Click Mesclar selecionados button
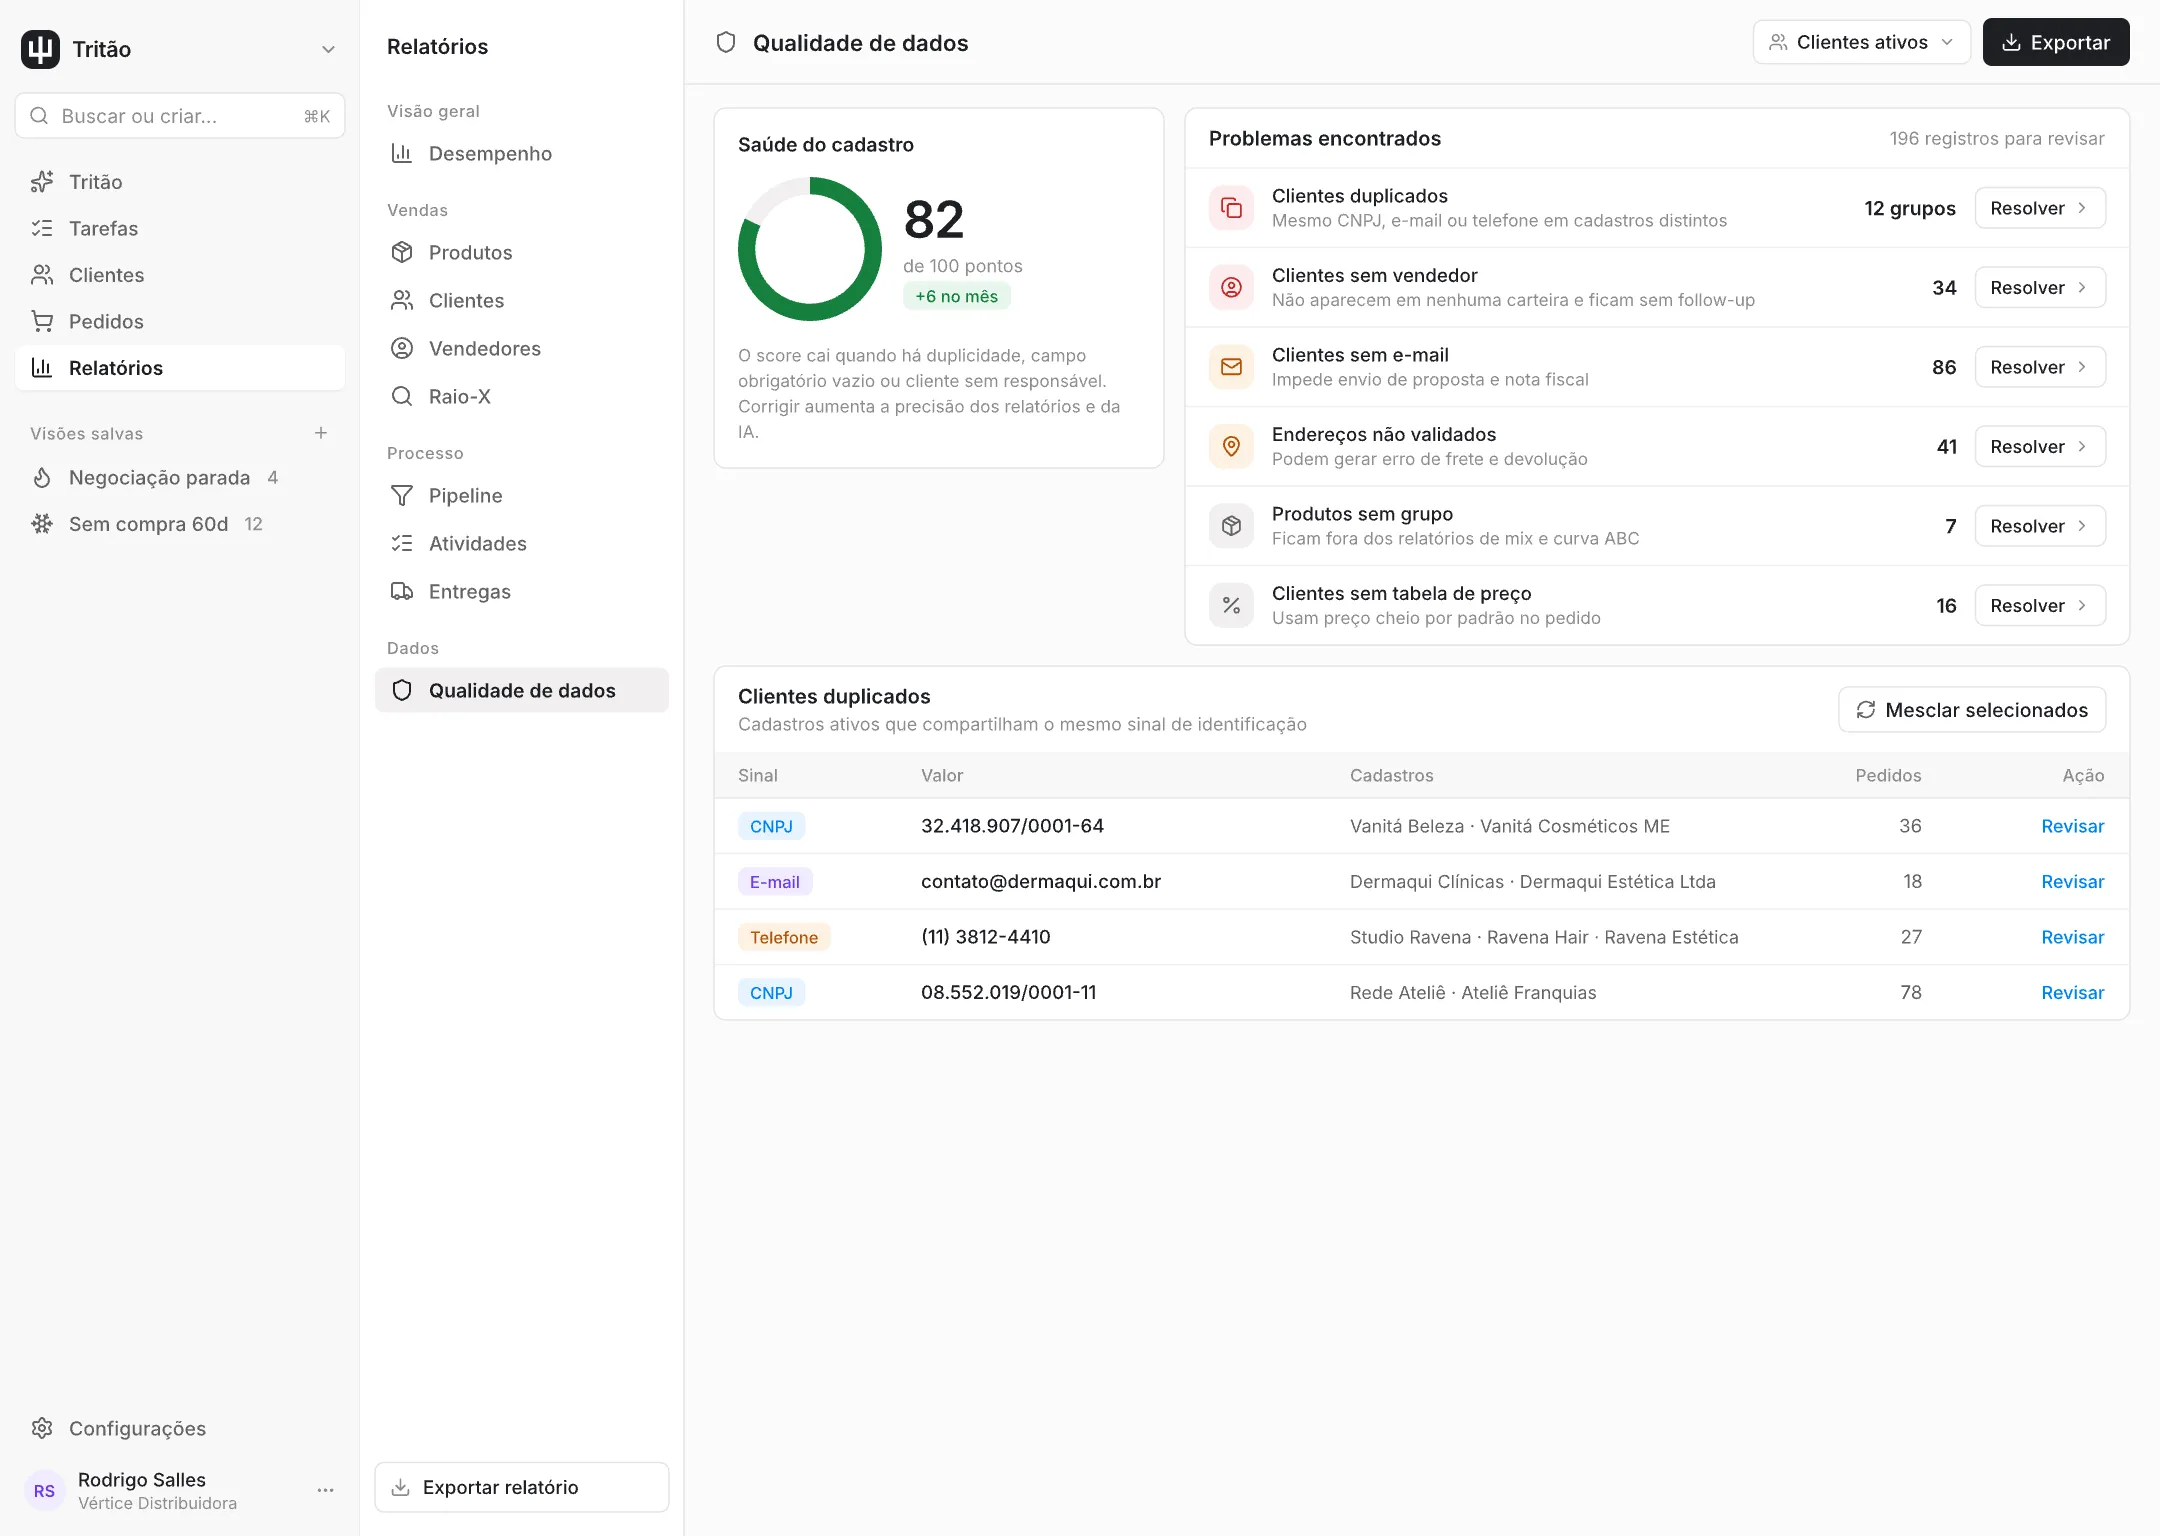Screen dimensions: 2160x1536 pos(1972,710)
